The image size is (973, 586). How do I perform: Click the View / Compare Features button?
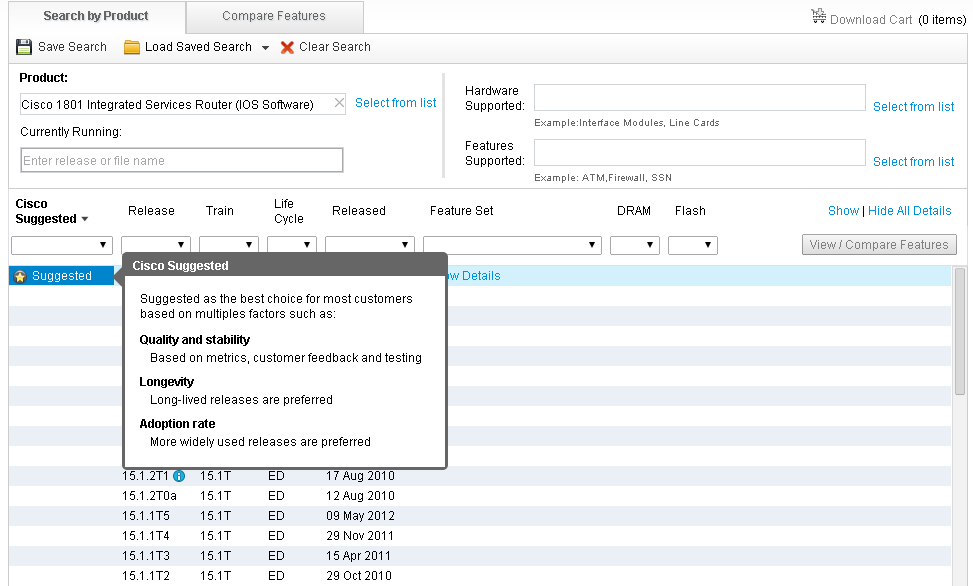point(879,245)
